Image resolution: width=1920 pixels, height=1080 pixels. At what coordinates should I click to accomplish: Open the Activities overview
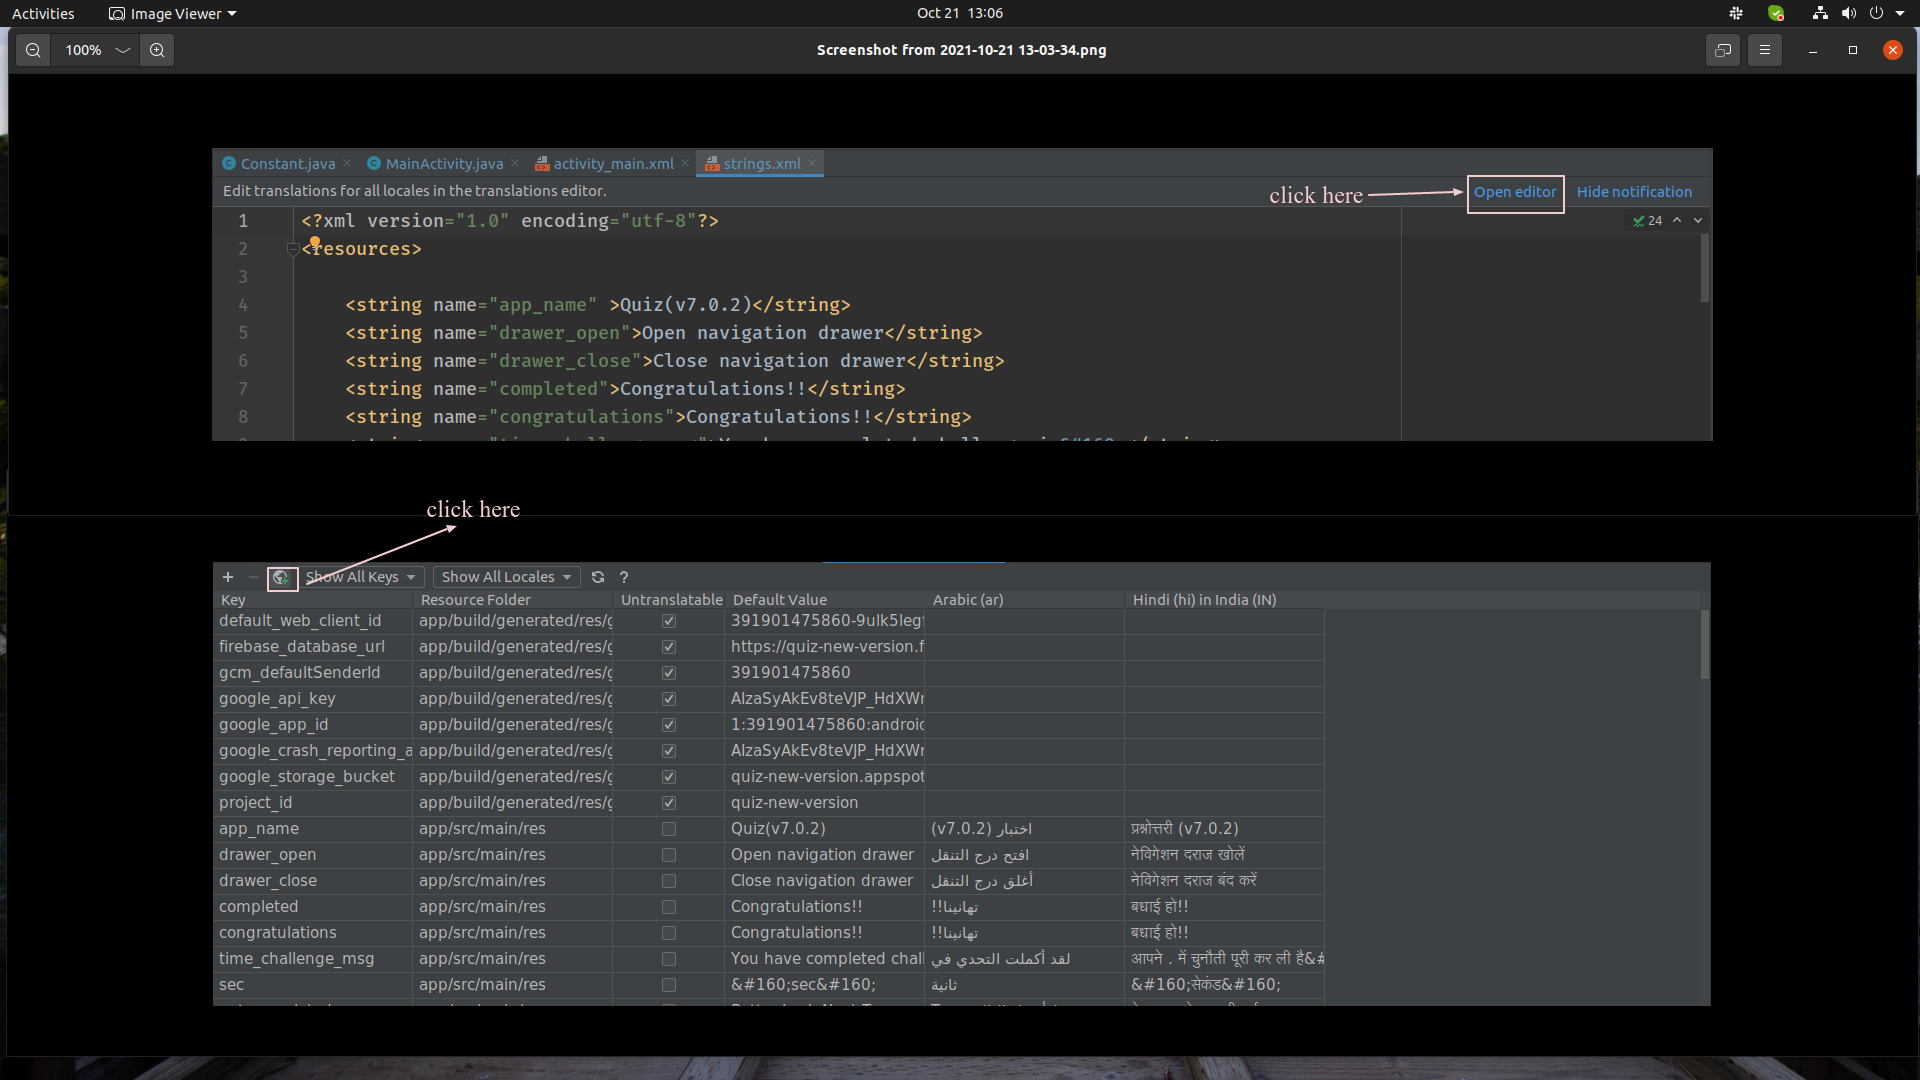43,13
